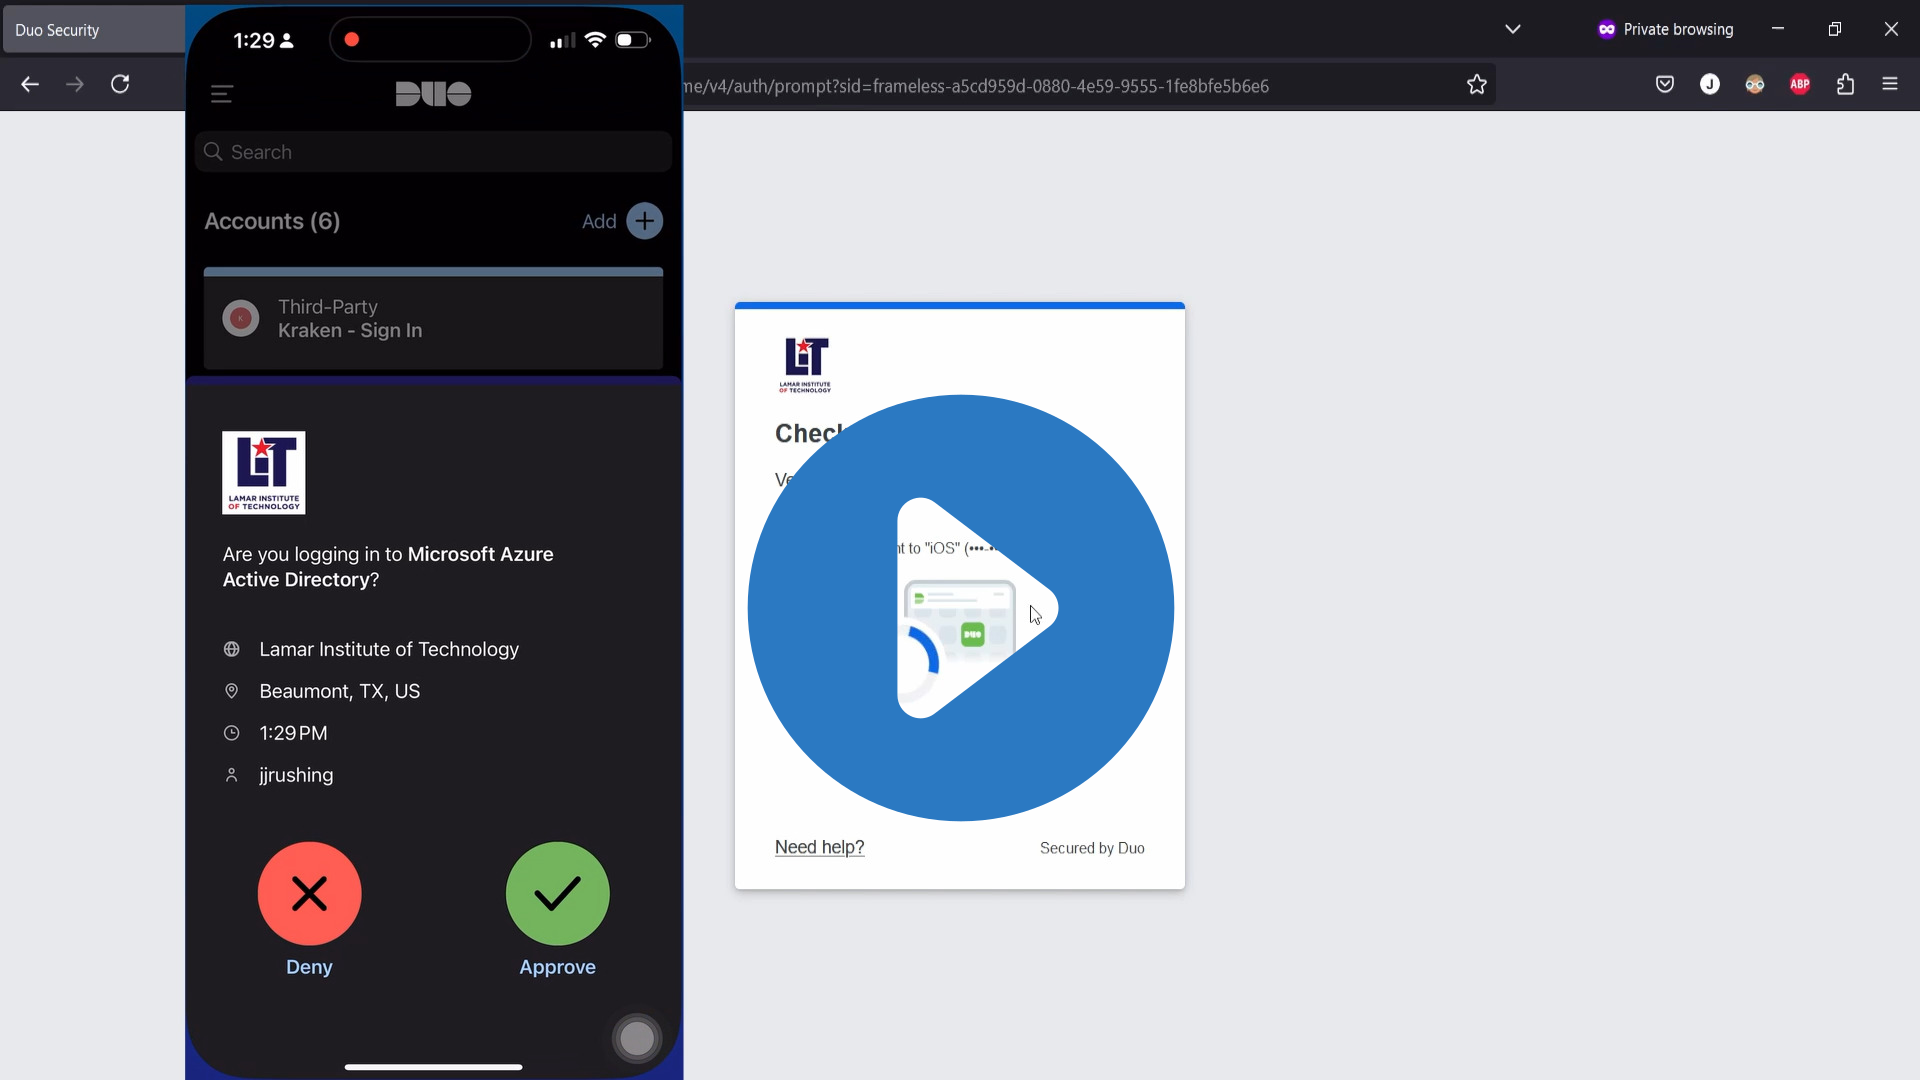The height and width of the screenshot is (1080, 1920).
Task: Click the avatar-face extension icon
Action: click(1755, 84)
